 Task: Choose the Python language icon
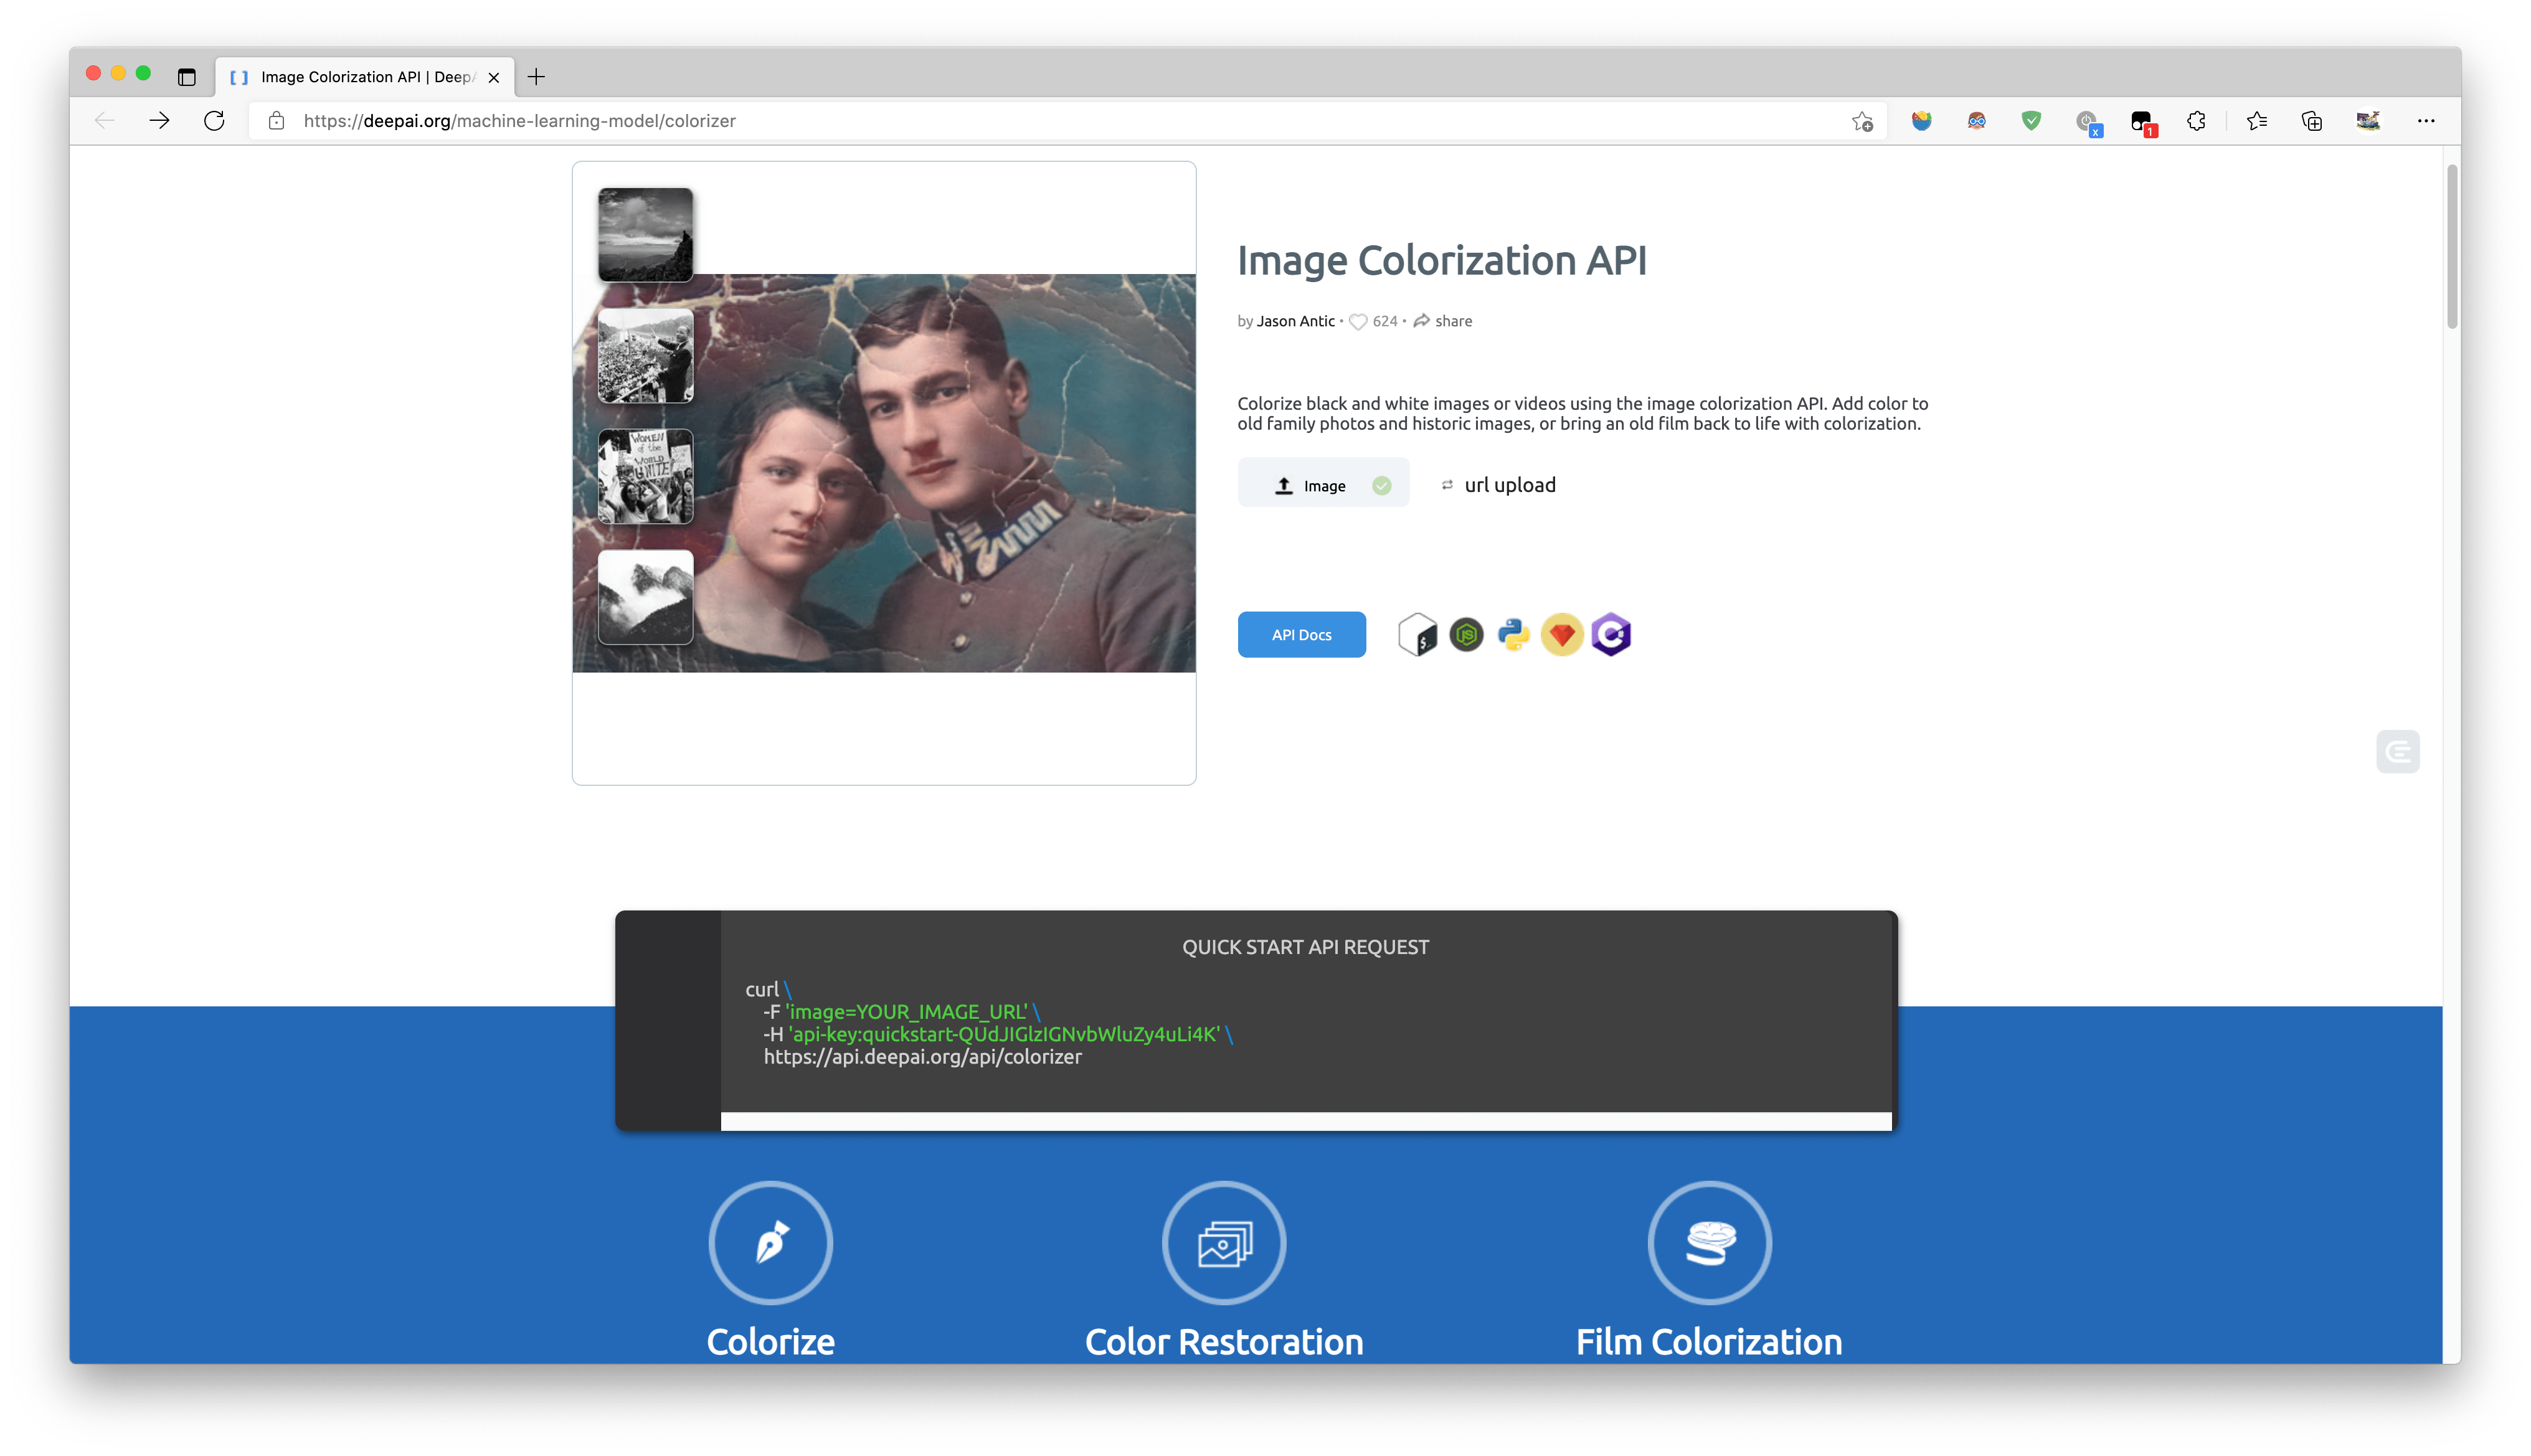(1513, 634)
